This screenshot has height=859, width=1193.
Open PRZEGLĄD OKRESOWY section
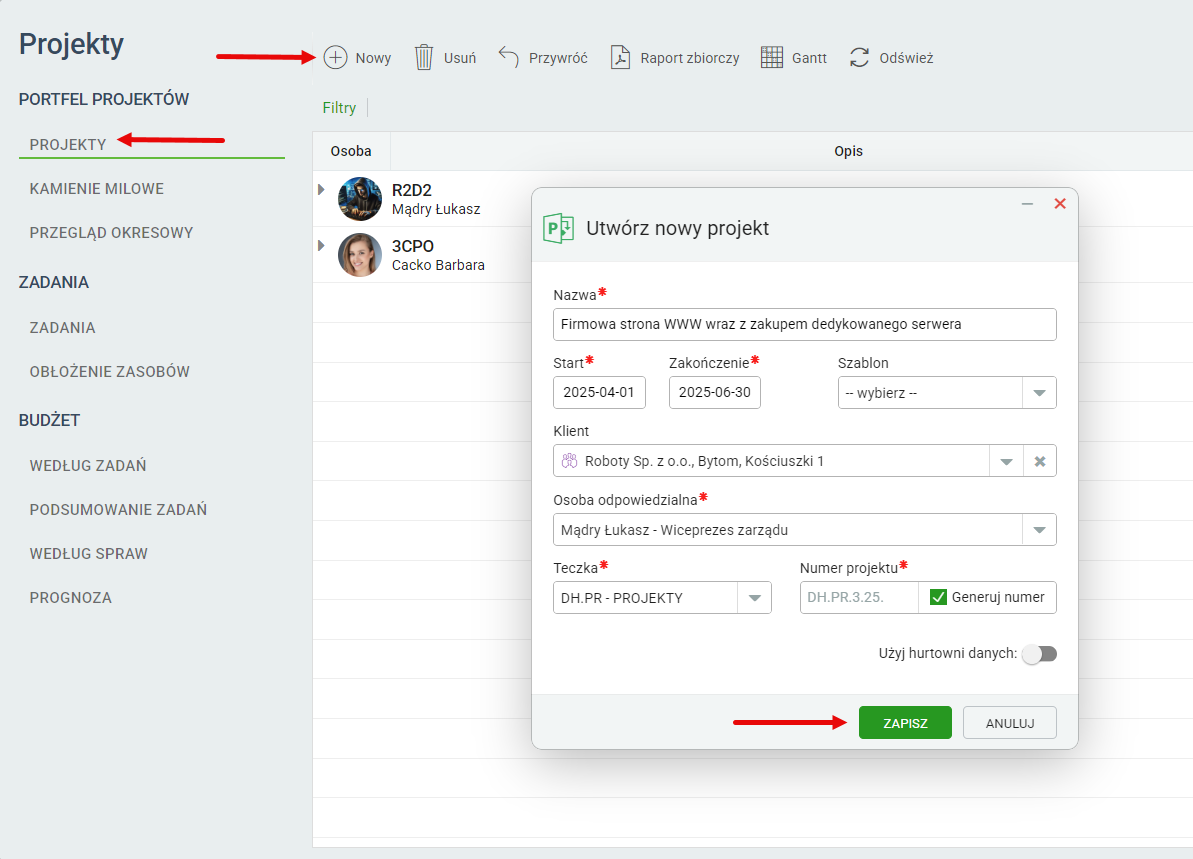point(111,233)
